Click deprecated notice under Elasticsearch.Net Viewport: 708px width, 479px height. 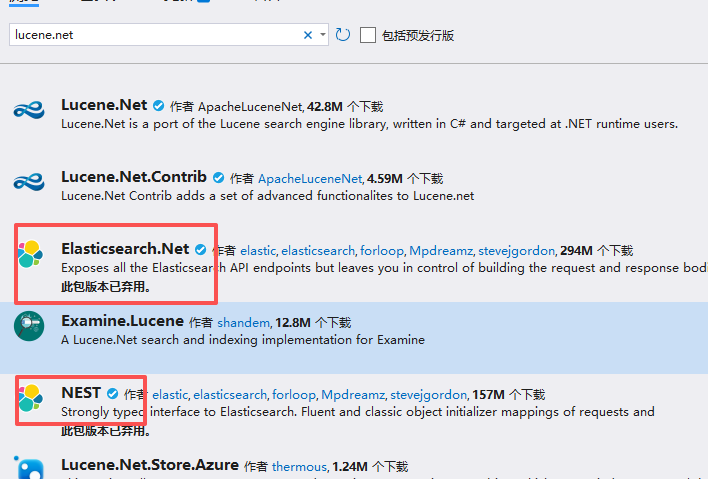pyautogui.click(x=106, y=287)
